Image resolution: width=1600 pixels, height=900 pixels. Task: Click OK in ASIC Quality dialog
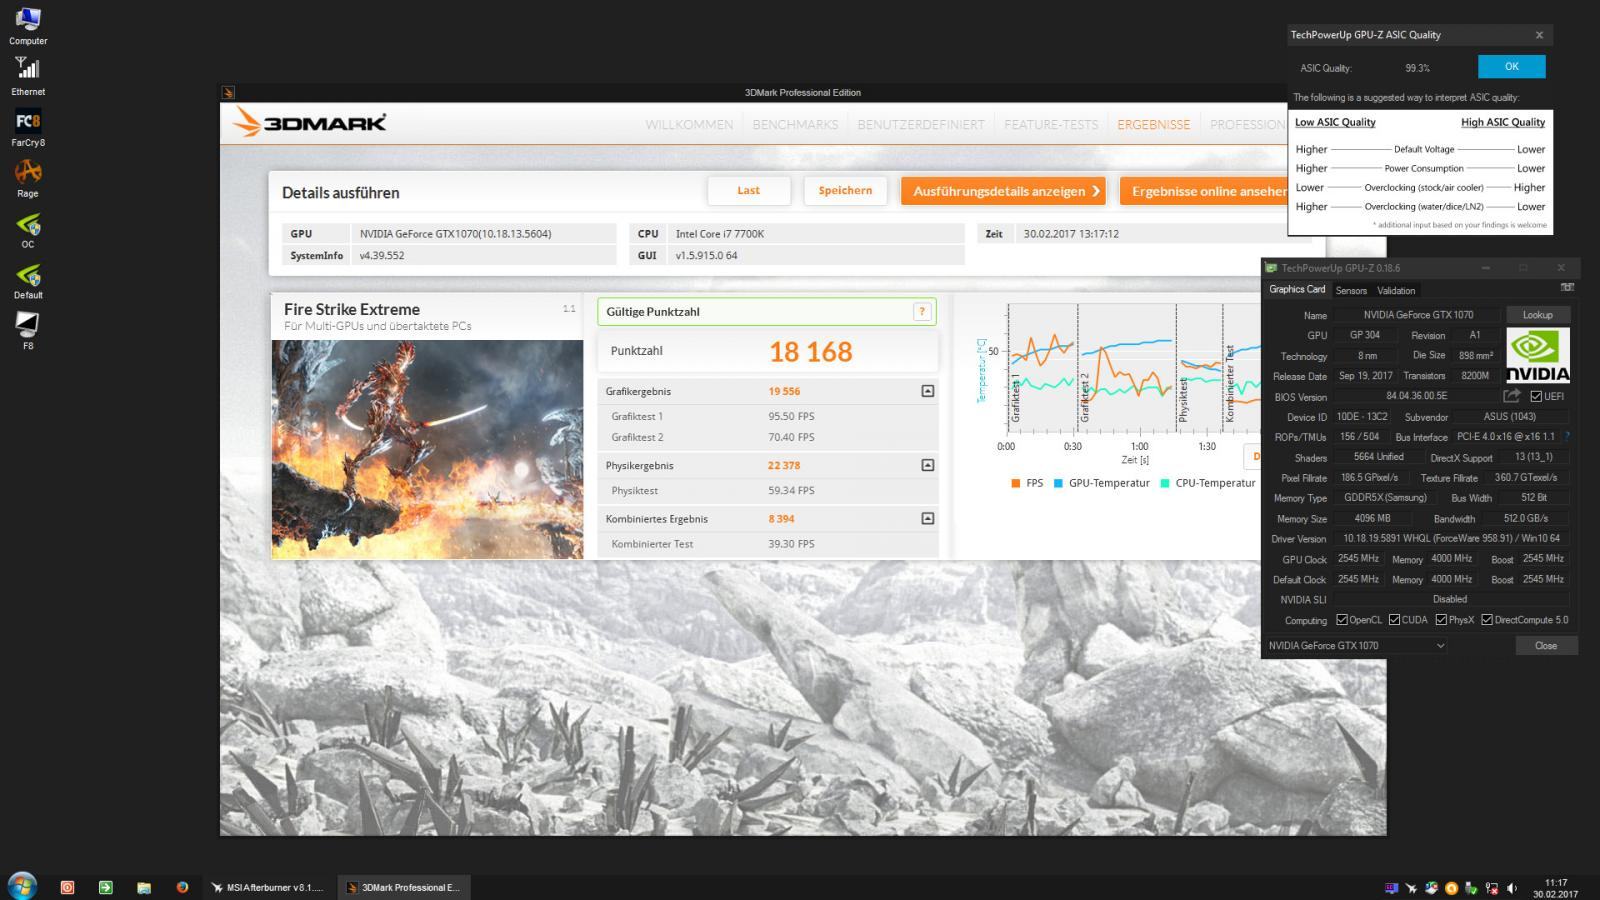click(x=1511, y=66)
